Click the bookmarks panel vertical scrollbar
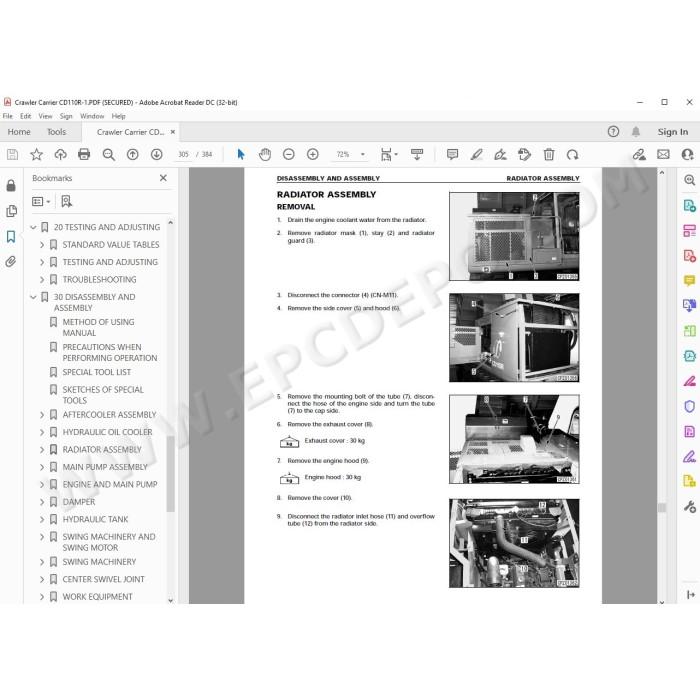 click(170, 473)
